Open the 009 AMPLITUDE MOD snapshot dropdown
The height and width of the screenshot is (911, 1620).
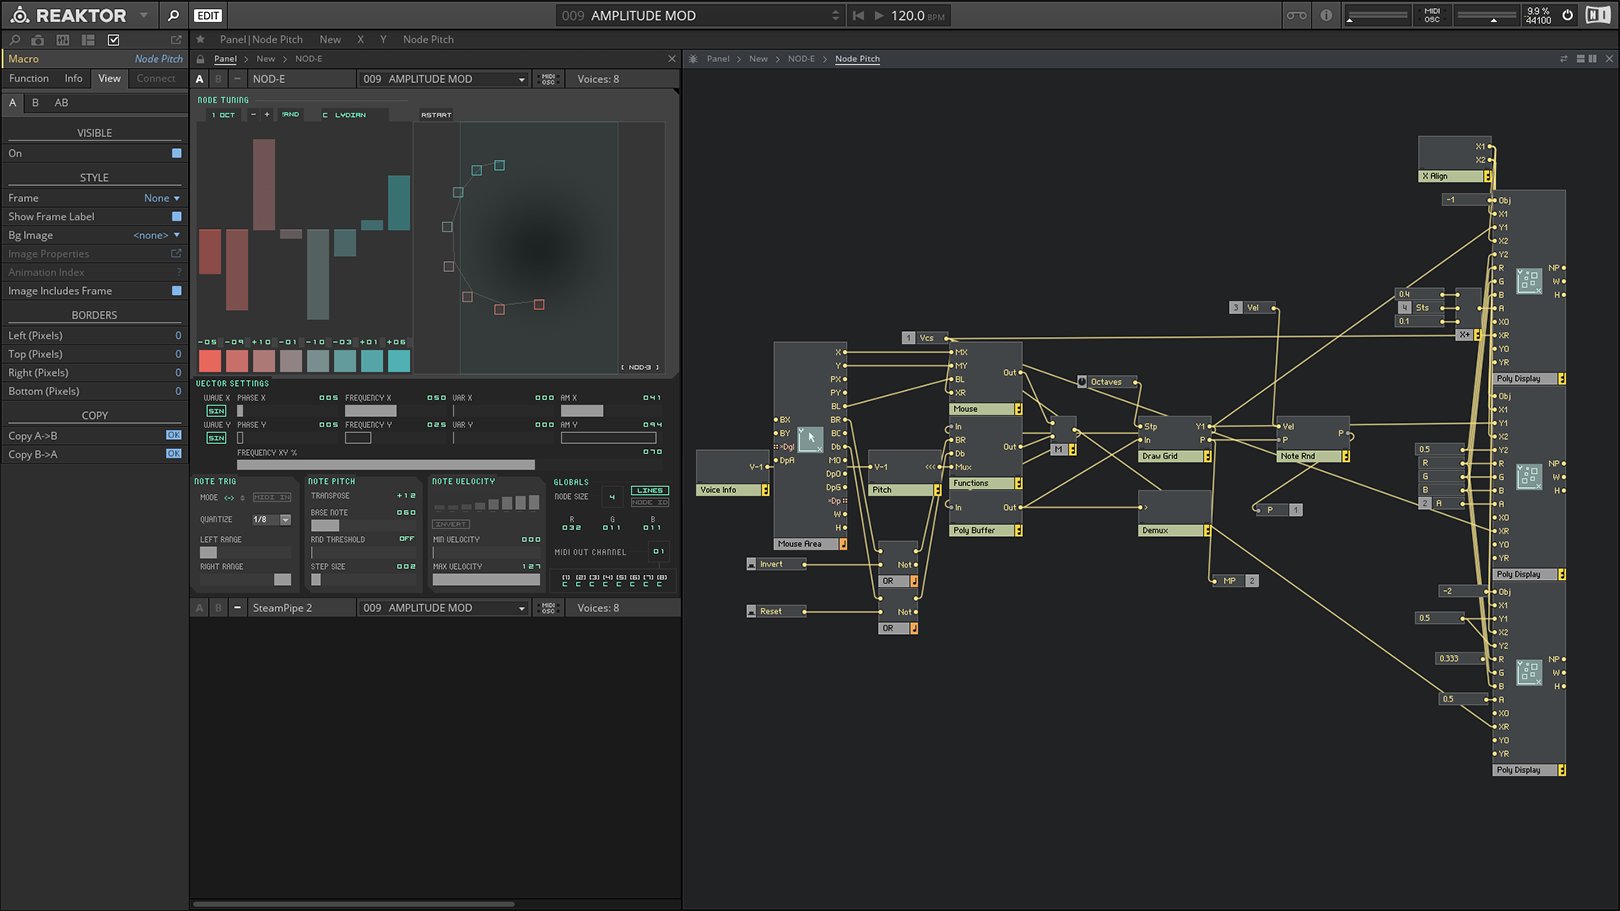point(443,78)
